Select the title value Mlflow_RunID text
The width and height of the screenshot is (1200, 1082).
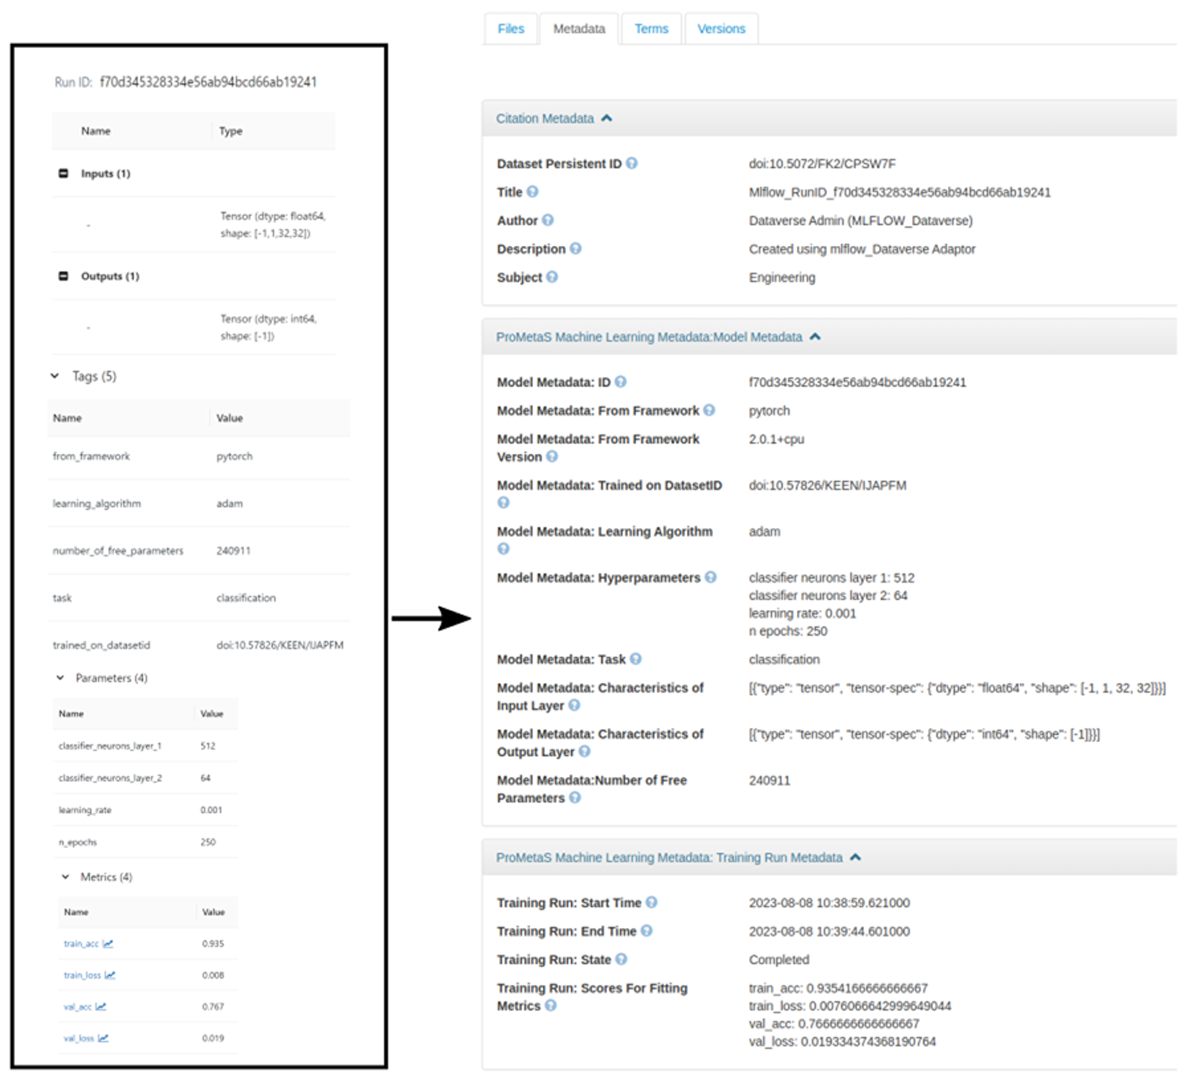(x=900, y=192)
